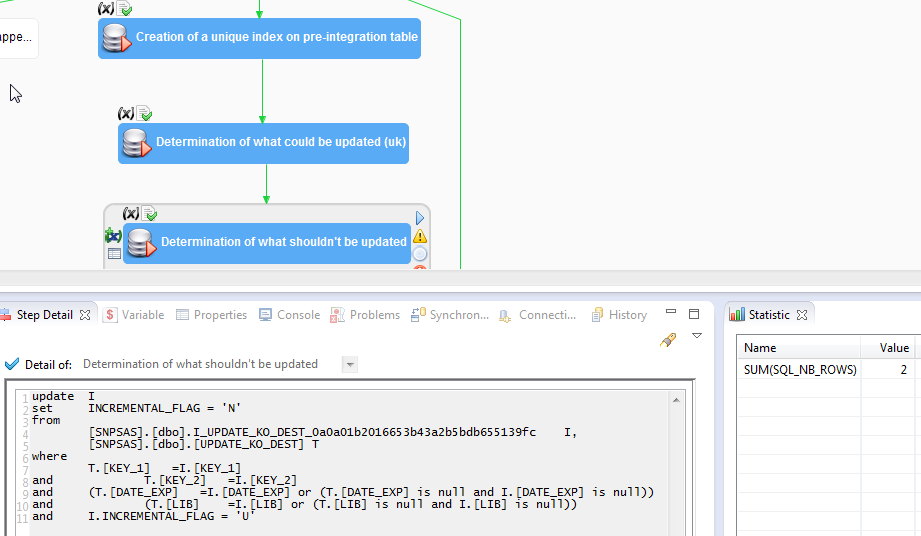Viewport: 921px width, 536px height.
Task: Click database icon on 'could be updated (uk)' step
Action: coord(136,143)
